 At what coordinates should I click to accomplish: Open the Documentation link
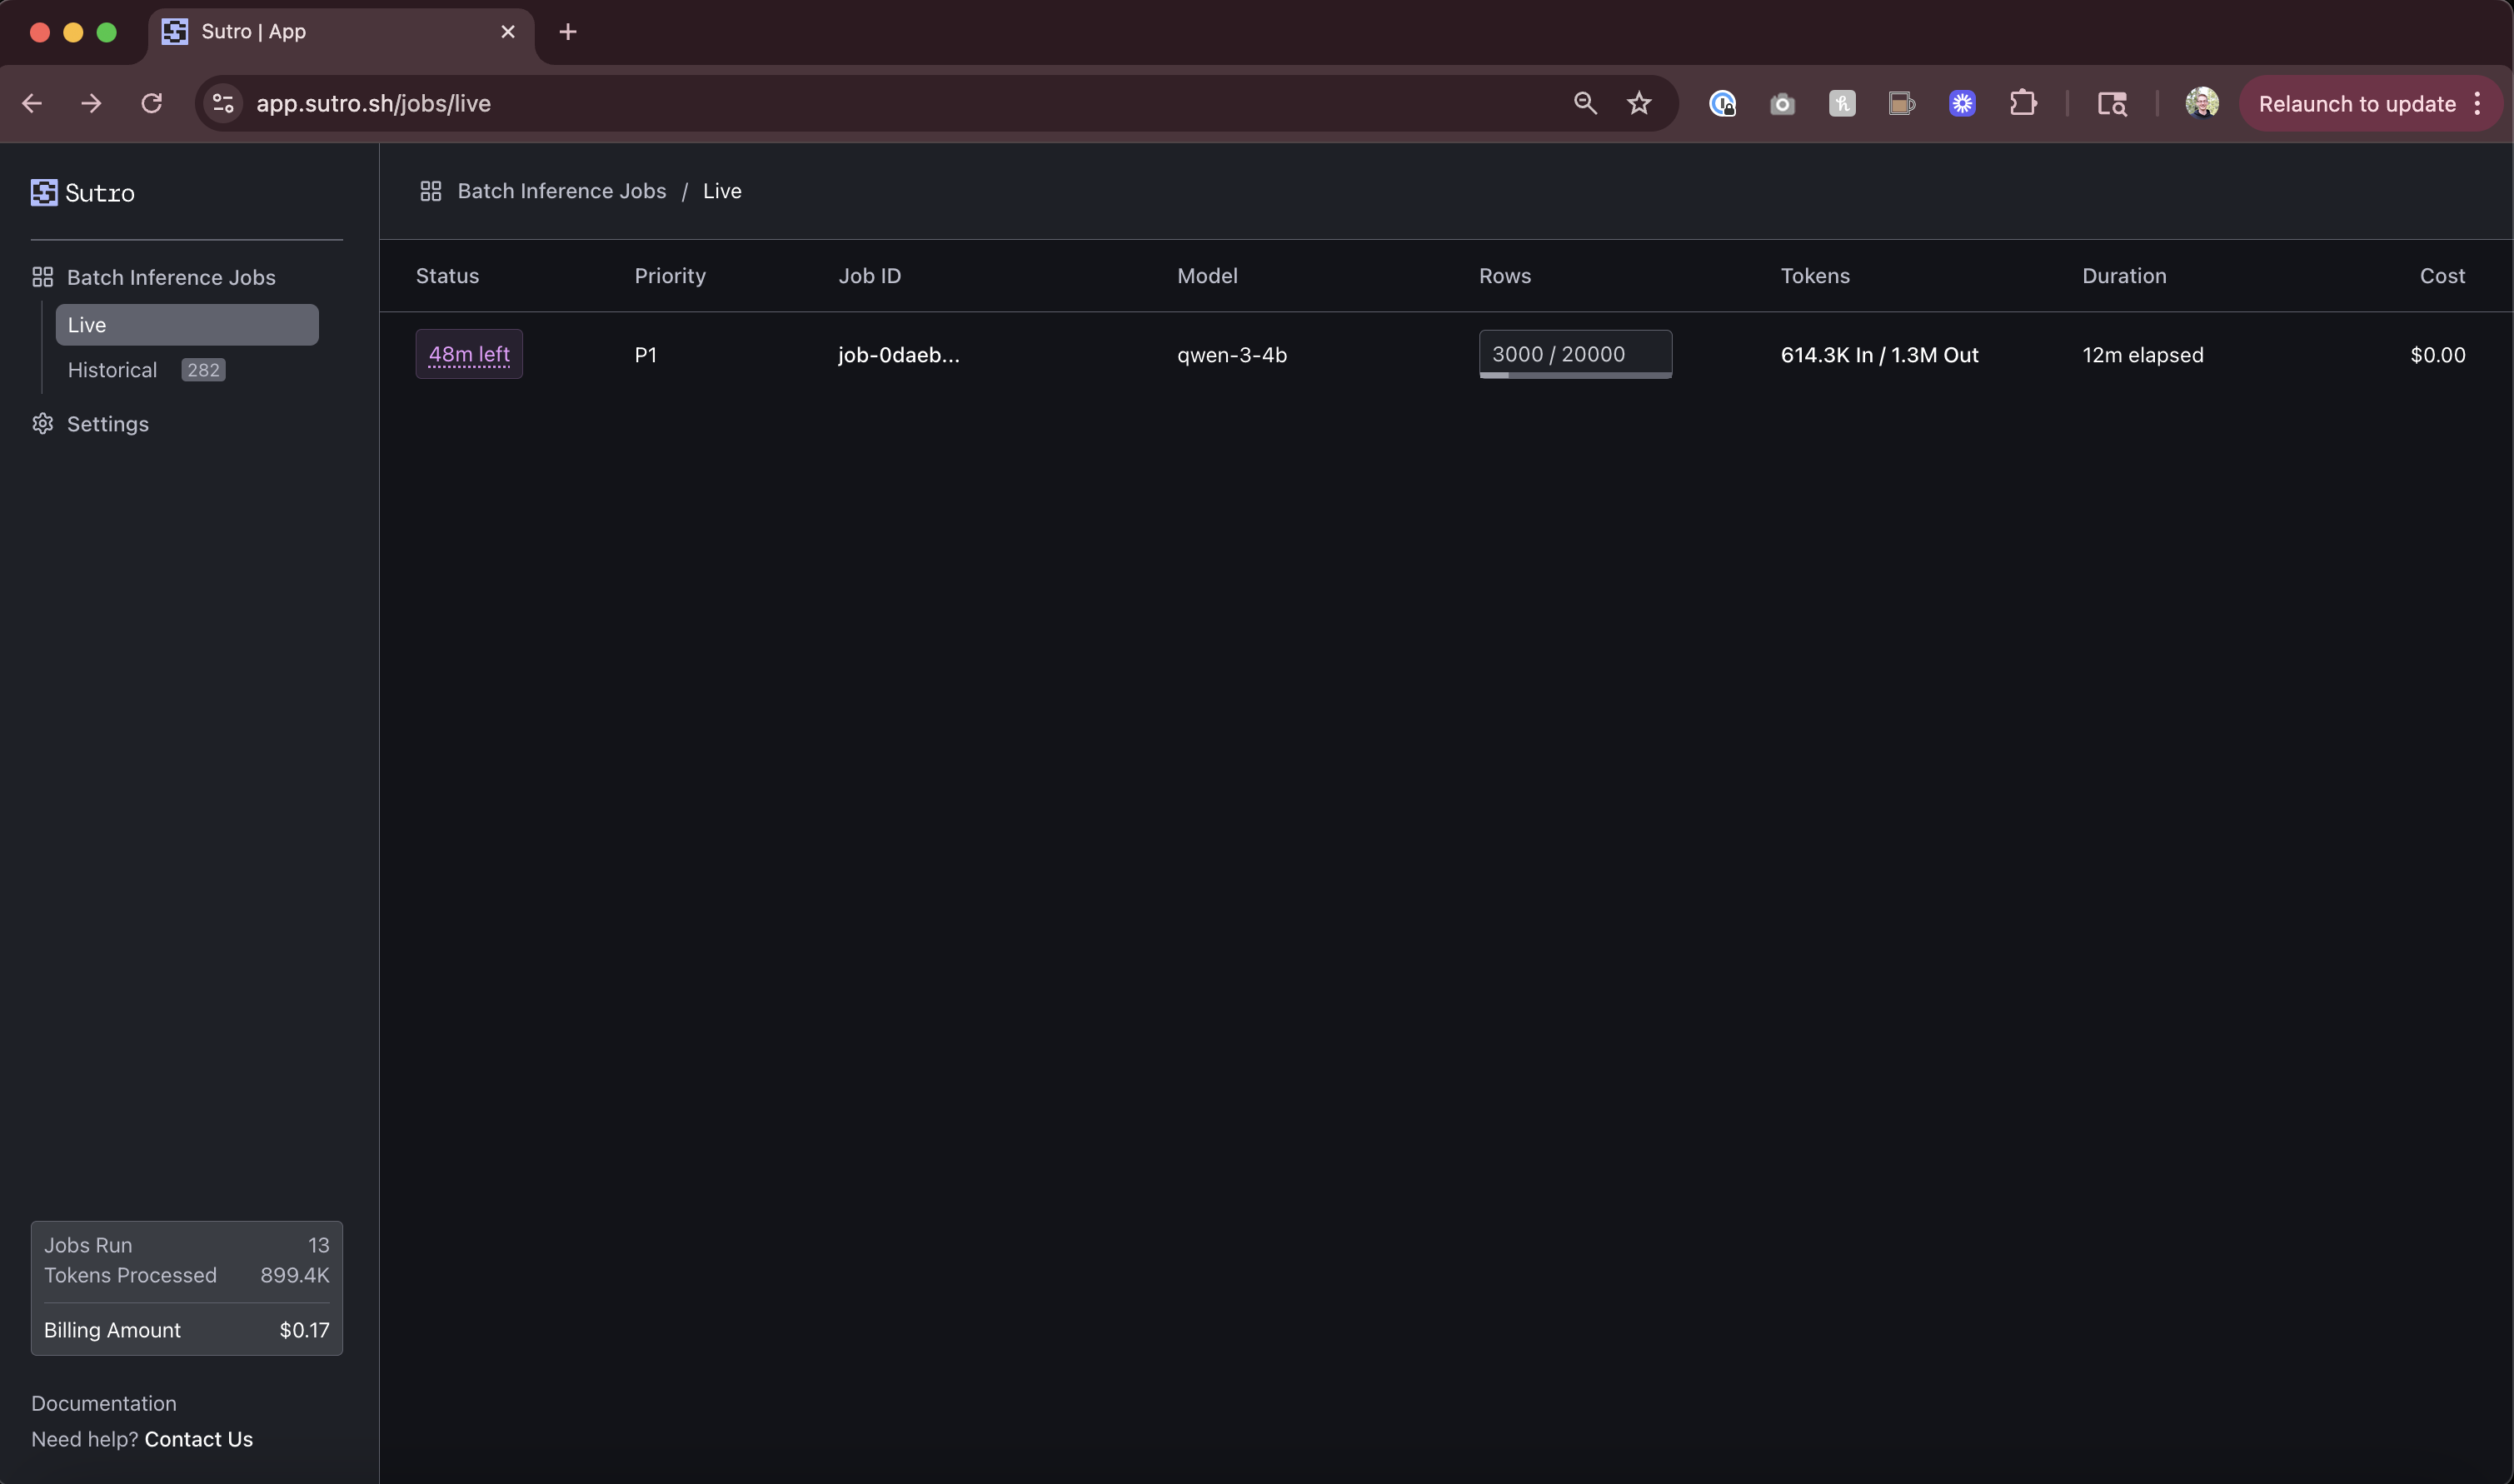[x=104, y=1403]
